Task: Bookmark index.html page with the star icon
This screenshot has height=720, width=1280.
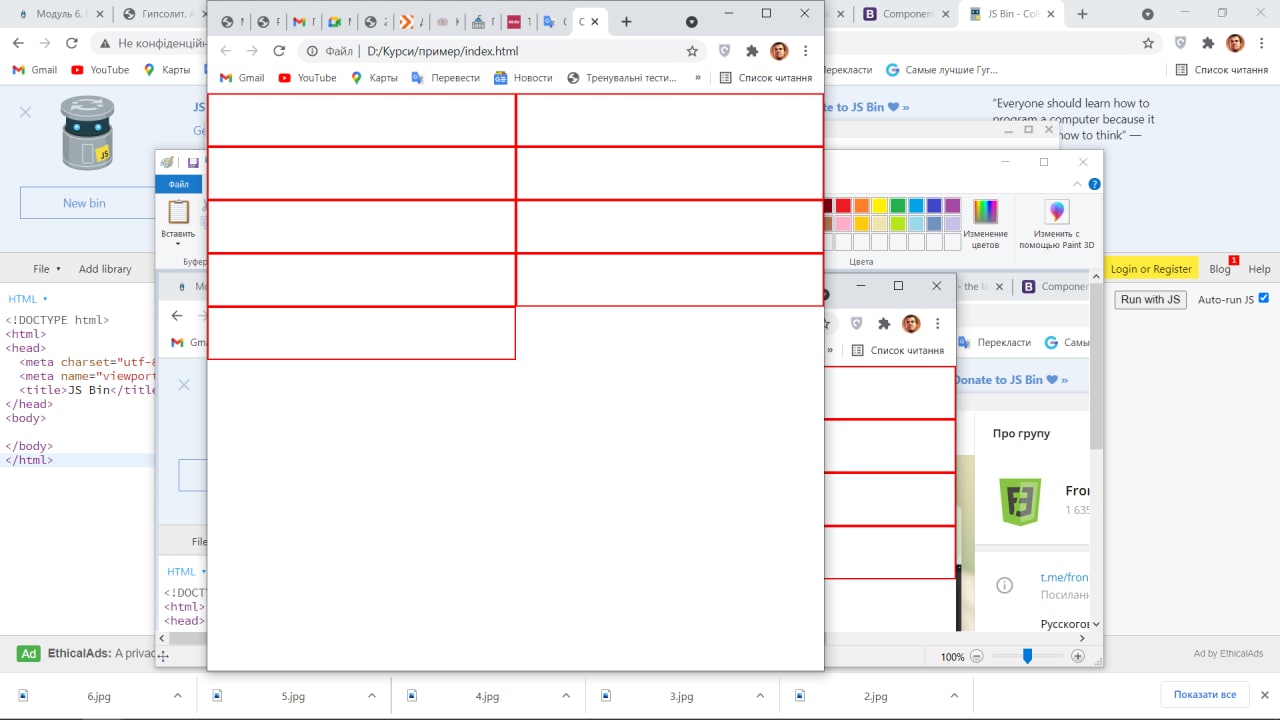Action: pyautogui.click(x=692, y=51)
